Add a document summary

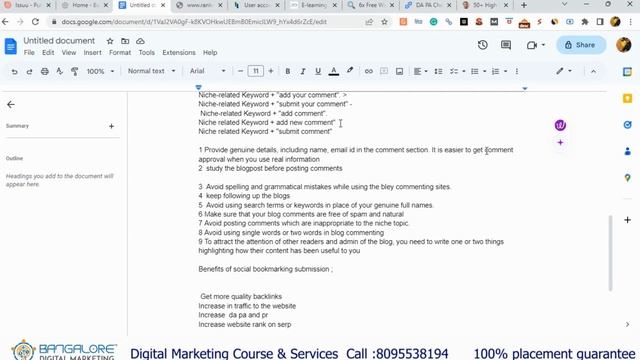click(x=111, y=126)
